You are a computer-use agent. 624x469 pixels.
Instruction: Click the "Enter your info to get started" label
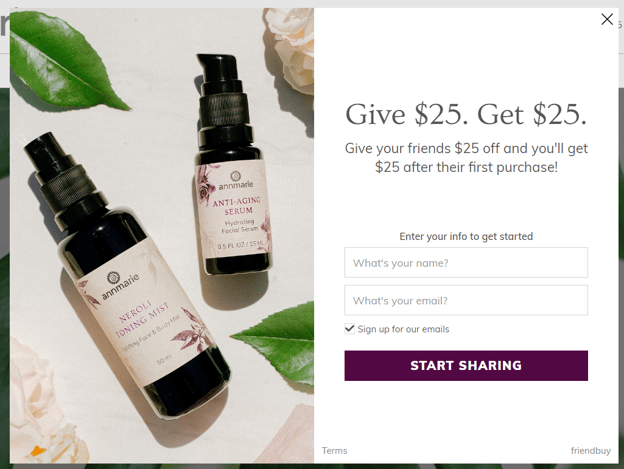[466, 236]
